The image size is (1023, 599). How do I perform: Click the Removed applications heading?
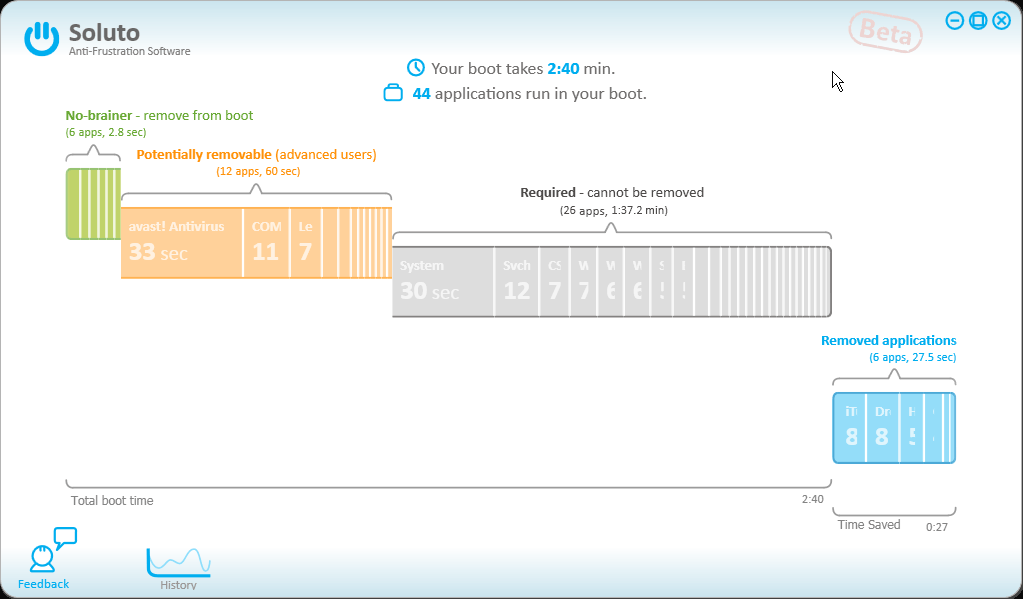point(889,341)
